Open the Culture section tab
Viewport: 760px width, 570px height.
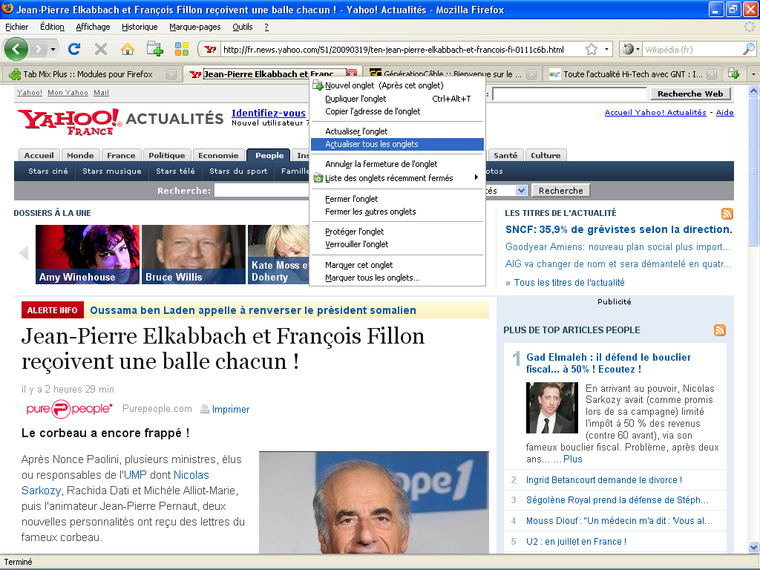tap(545, 155)
